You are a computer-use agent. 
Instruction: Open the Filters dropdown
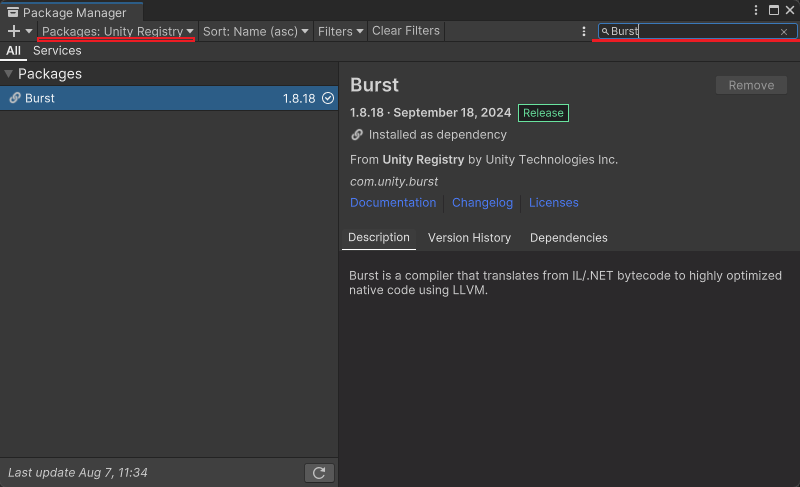[340, 31]
